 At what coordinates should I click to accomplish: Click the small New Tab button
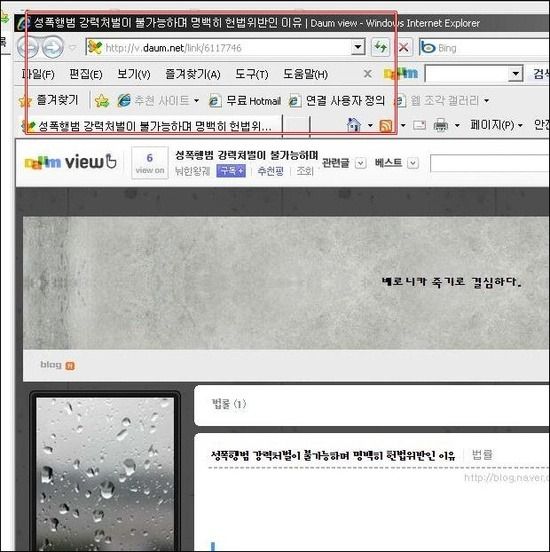pyautogui.click(x=296, y=125)
